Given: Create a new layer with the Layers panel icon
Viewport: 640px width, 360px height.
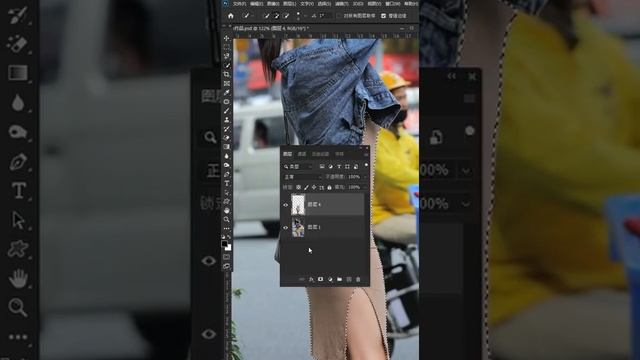Looking at the screenshot, I should click(x=349, y=280).
